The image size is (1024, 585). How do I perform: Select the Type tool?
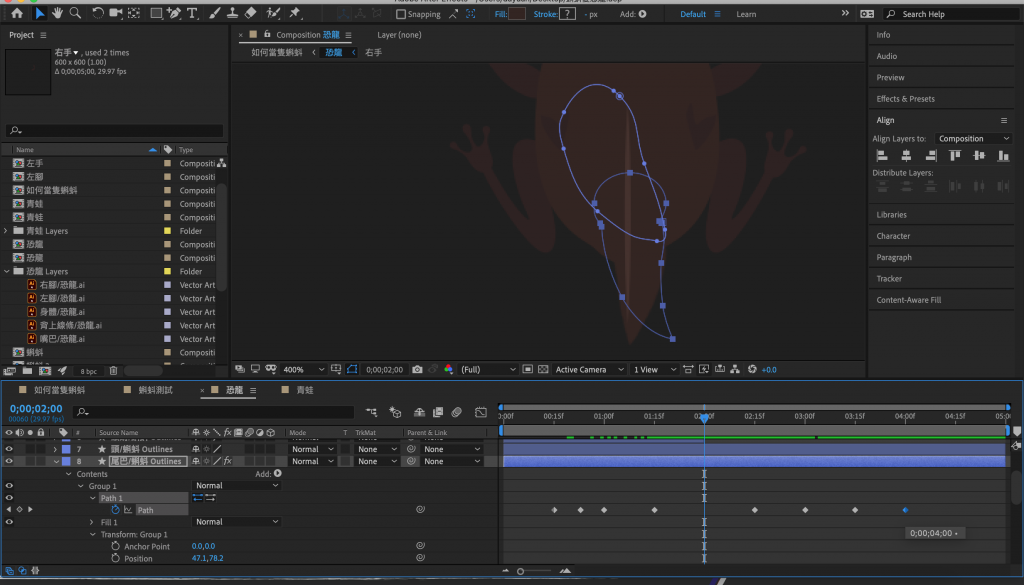192,13
